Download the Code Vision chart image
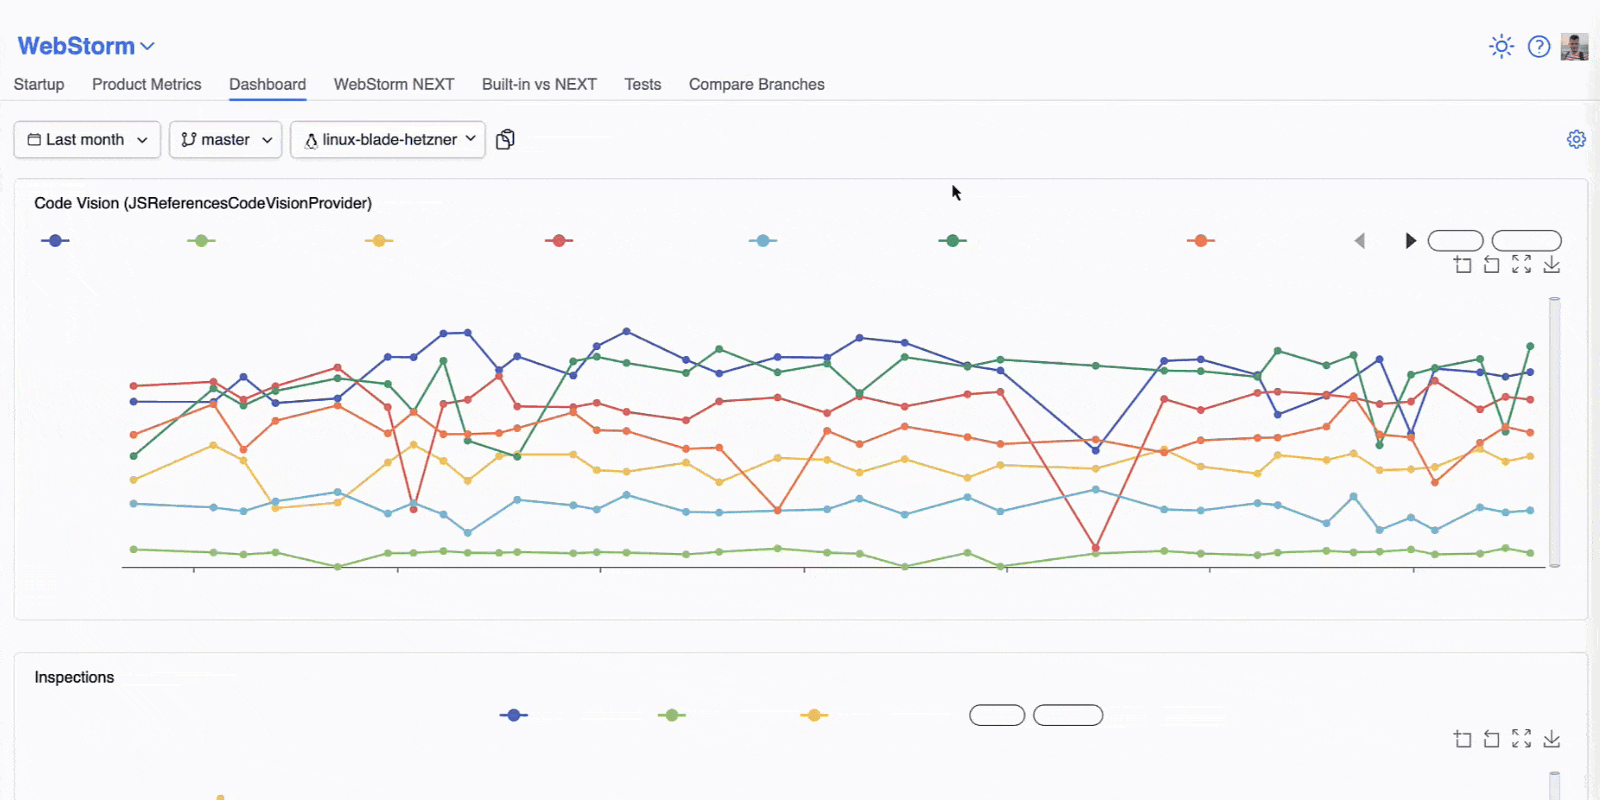The height and width of the screenshot is (800, 1600). [1551, 264]
